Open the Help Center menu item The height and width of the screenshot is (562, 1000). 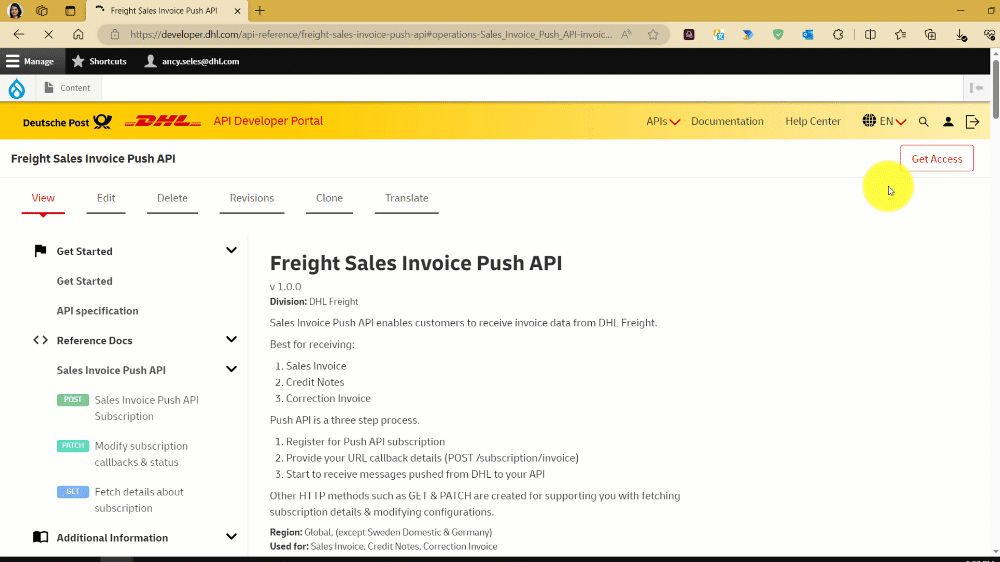coord(812,121)
